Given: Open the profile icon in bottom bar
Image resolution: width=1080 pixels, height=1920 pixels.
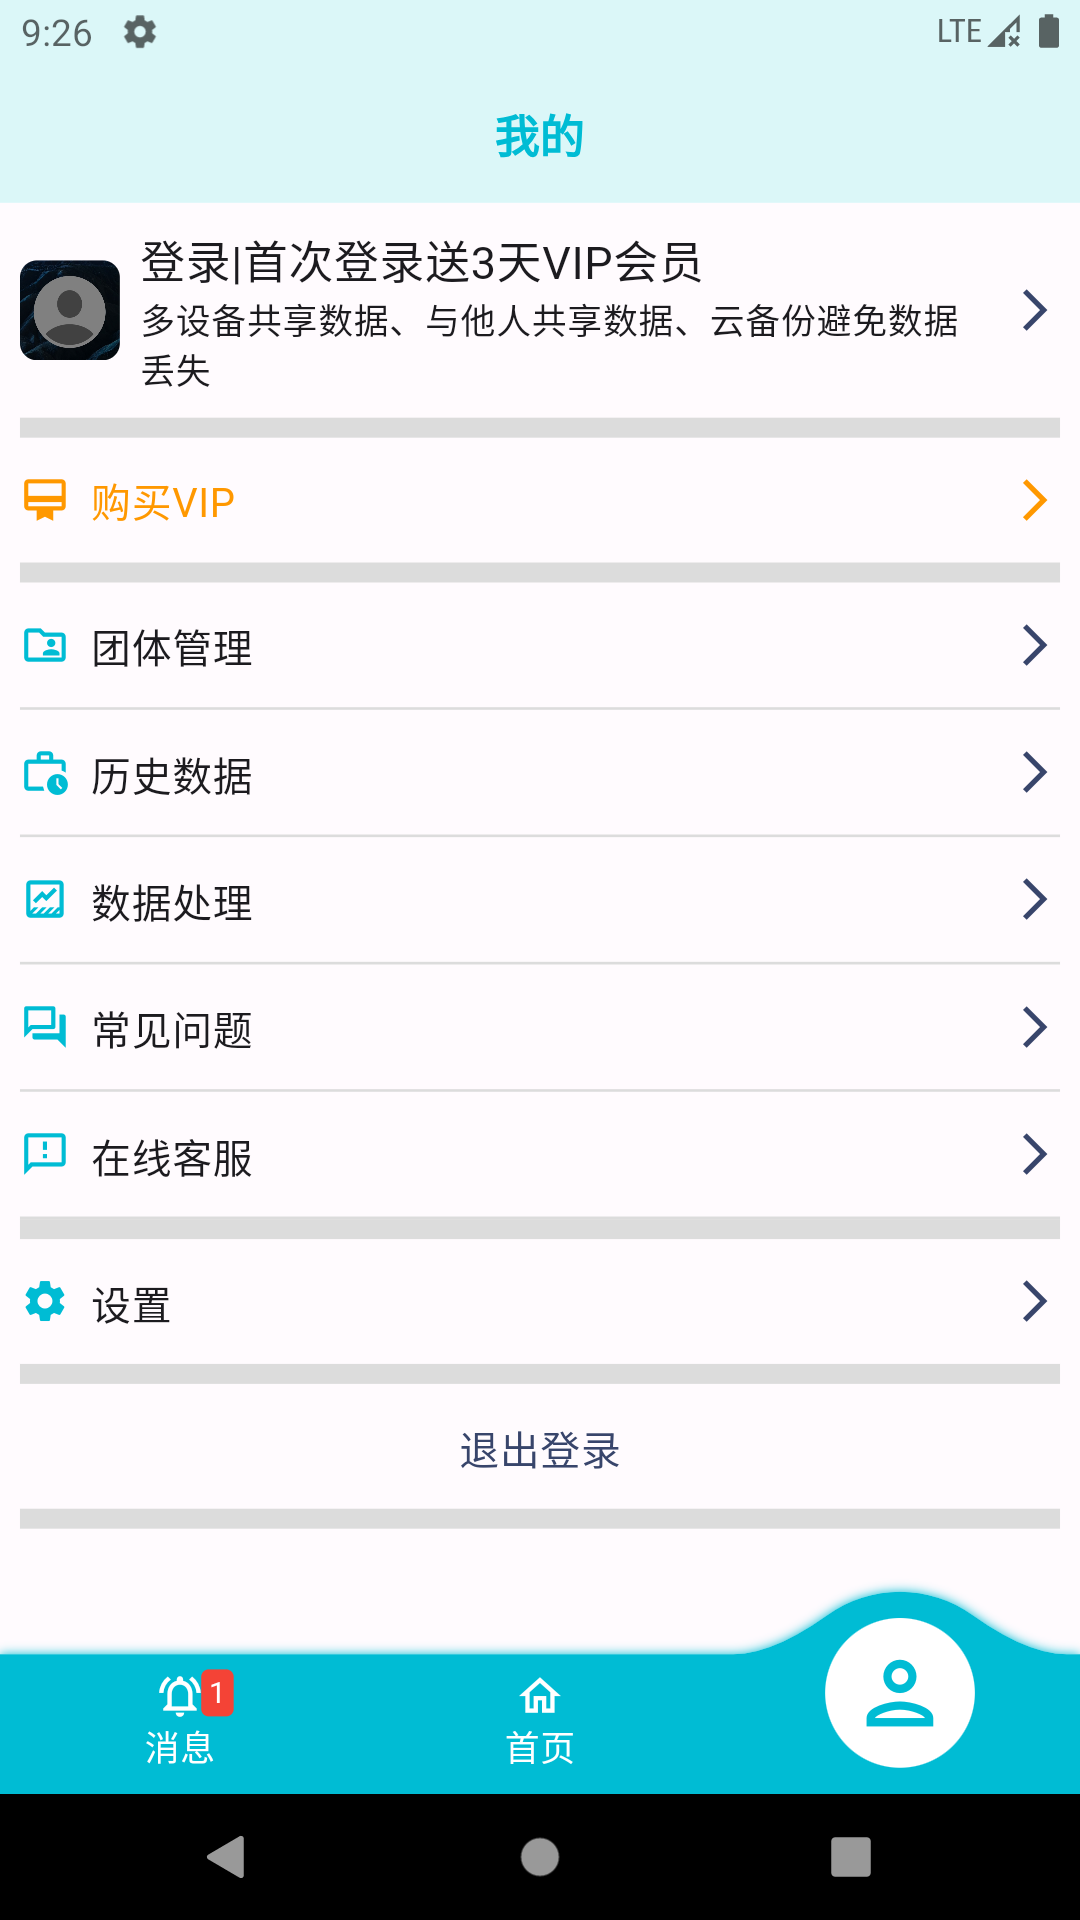Looking at the screenshot, I should (x=899, y=1692).
